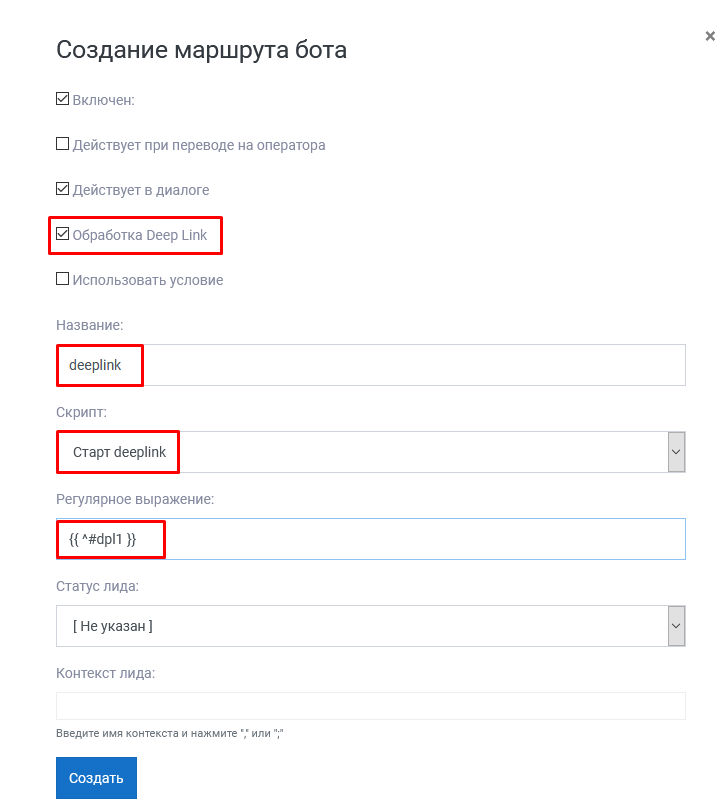Enable Действует при переводе на оператора checkbox
This screenshot has height=809, width=728.
(x=62, y=144)
